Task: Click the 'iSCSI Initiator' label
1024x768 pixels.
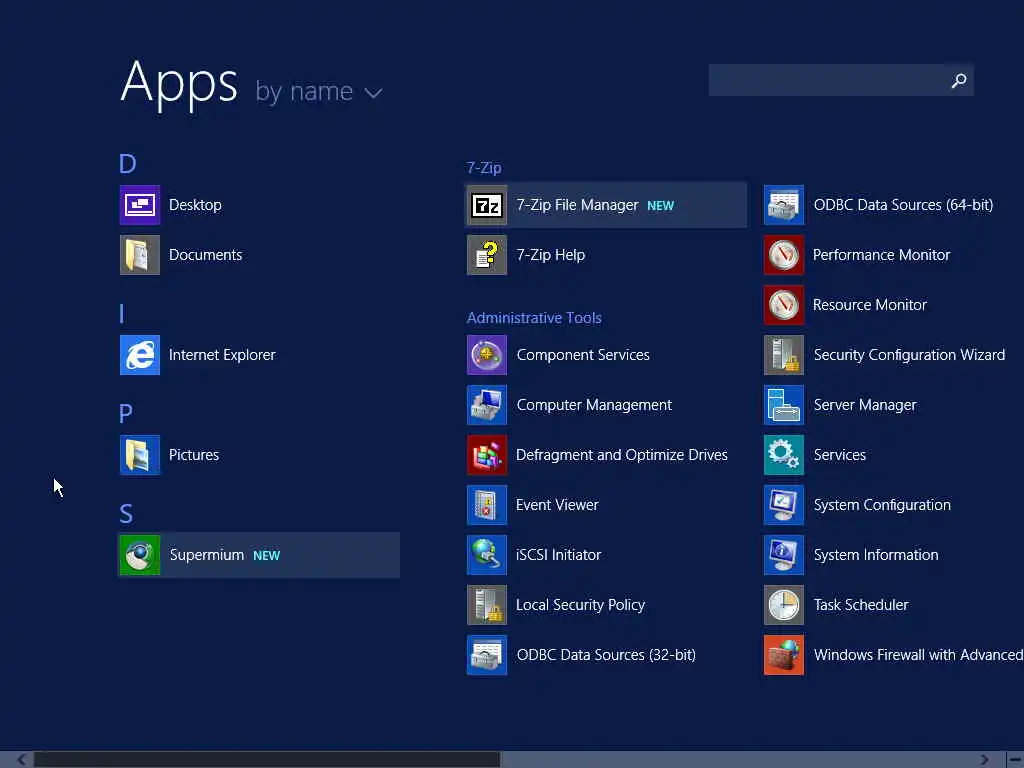Action: (558, 555)
